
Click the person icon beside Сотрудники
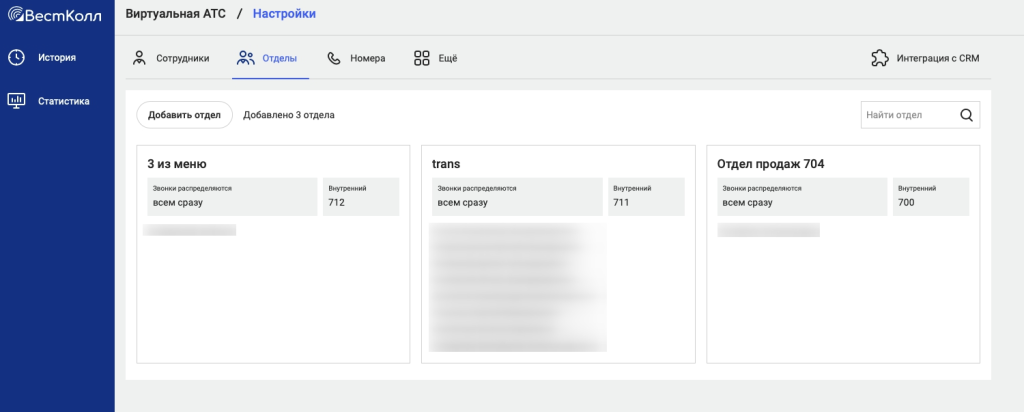pyautogui.click(x=140, y=58)
